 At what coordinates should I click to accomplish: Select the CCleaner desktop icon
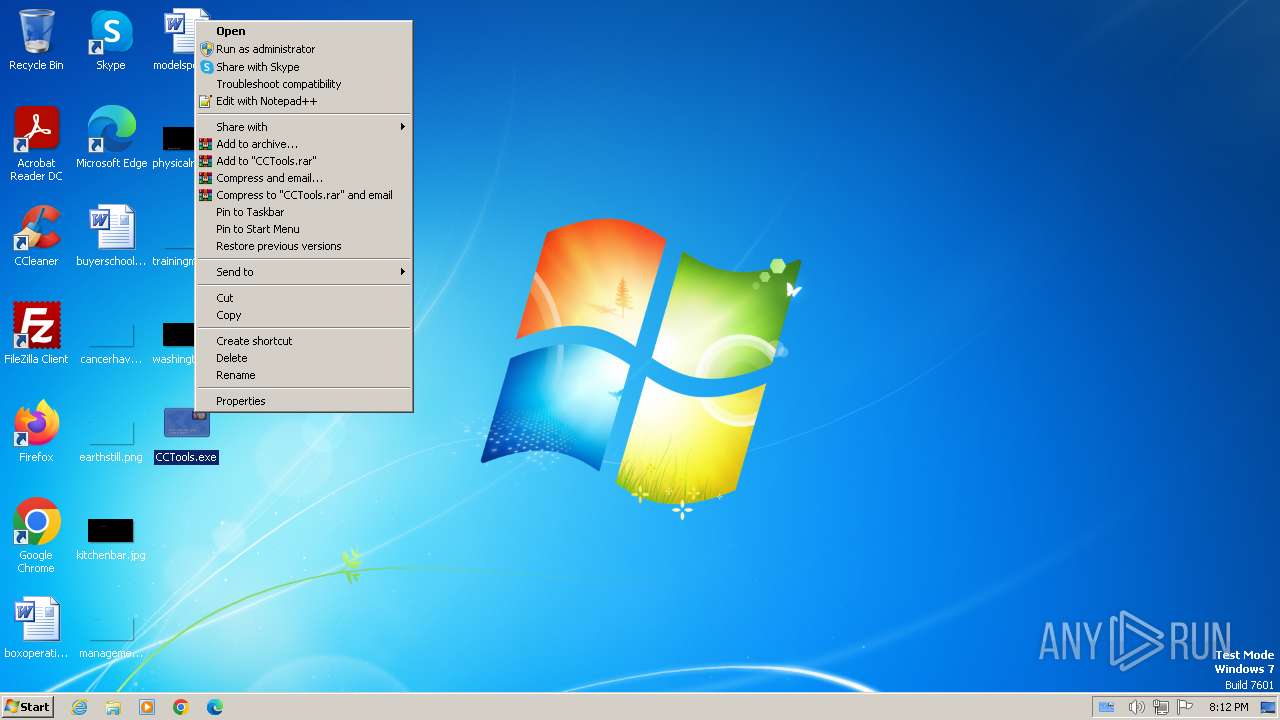tap(36, 236)
